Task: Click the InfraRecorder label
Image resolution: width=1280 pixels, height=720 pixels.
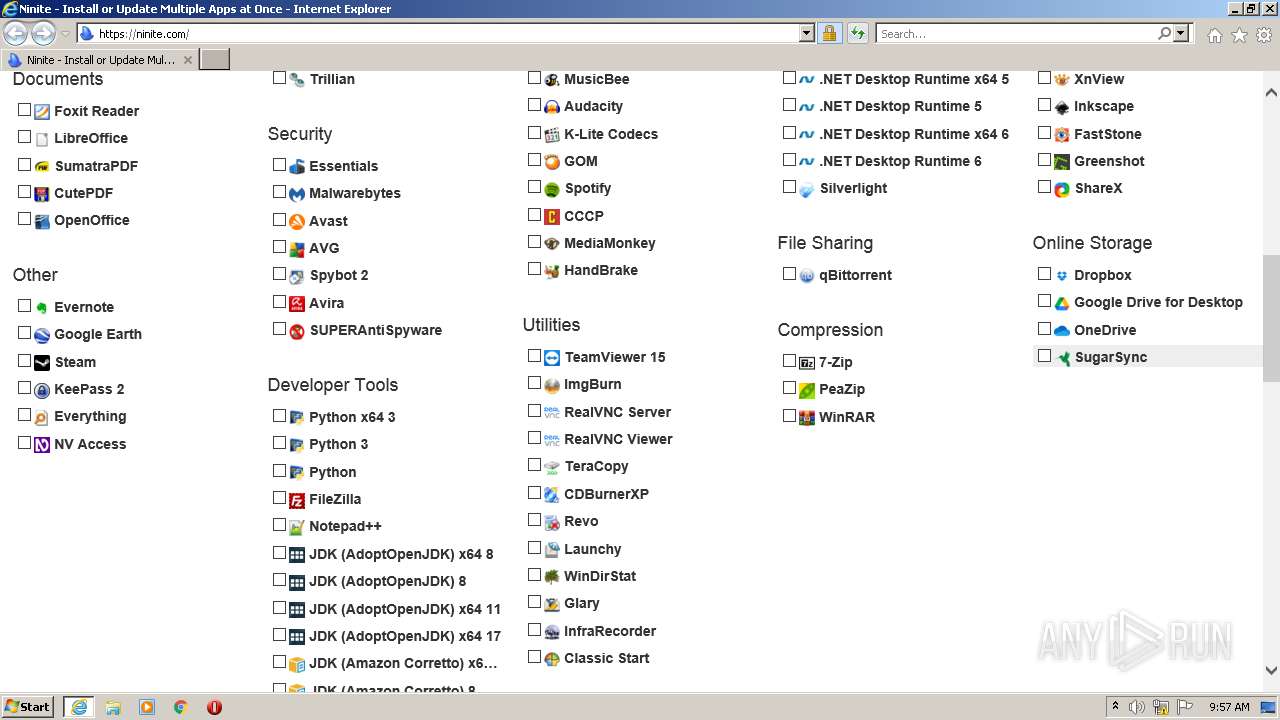Action: pyautogui.click(x=610, y=631)
